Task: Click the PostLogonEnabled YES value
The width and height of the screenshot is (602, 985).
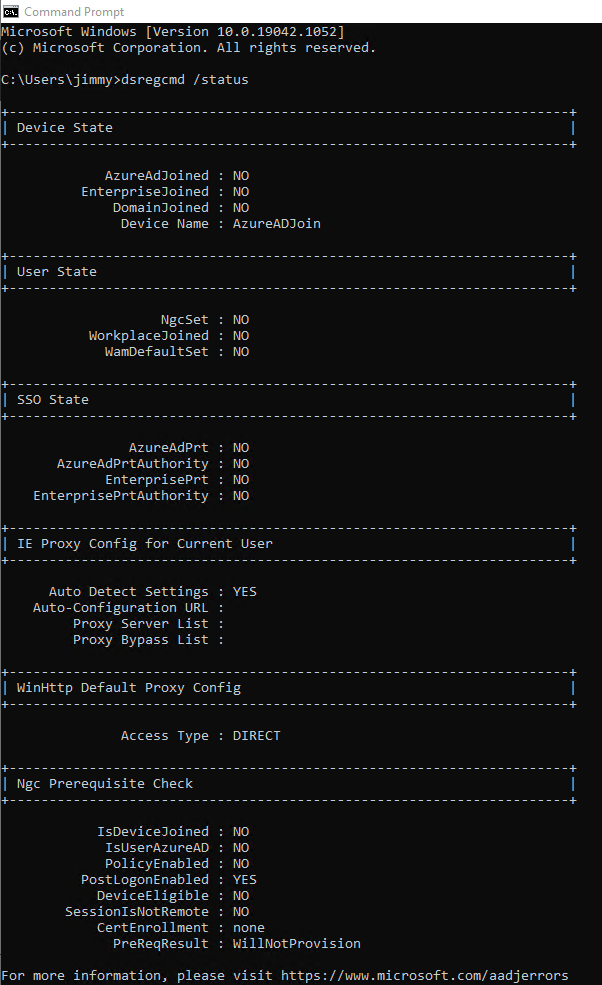Action: click(244, 879)
